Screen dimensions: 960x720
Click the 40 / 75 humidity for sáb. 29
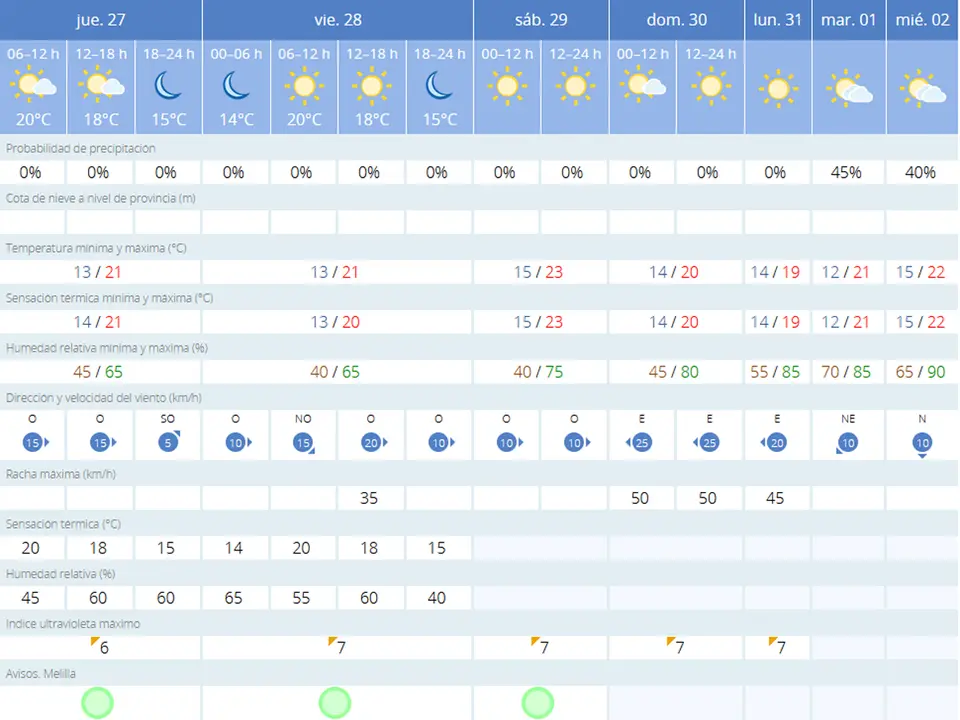click(538, 372)
